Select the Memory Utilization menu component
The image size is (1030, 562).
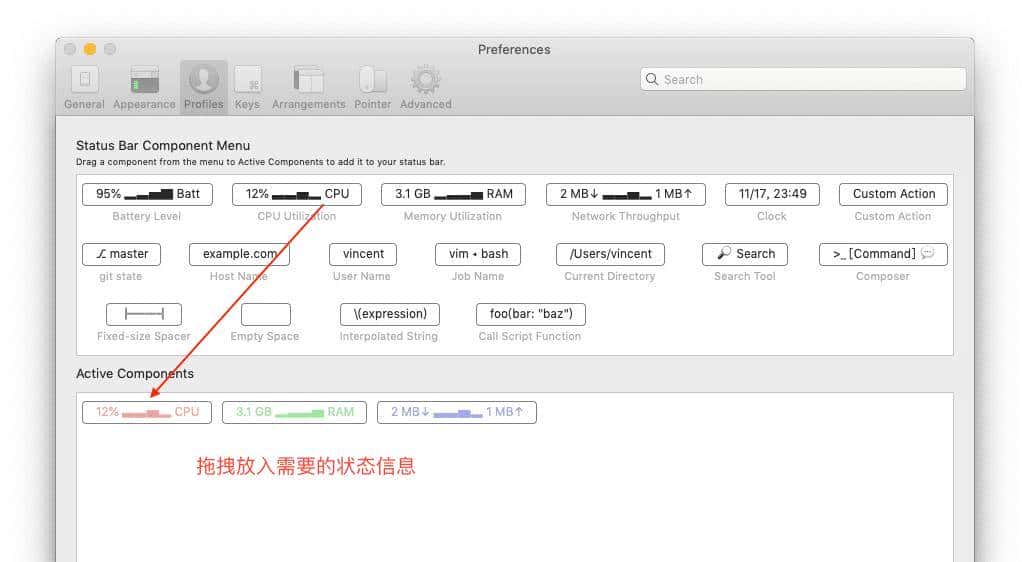tap(453, 194)
